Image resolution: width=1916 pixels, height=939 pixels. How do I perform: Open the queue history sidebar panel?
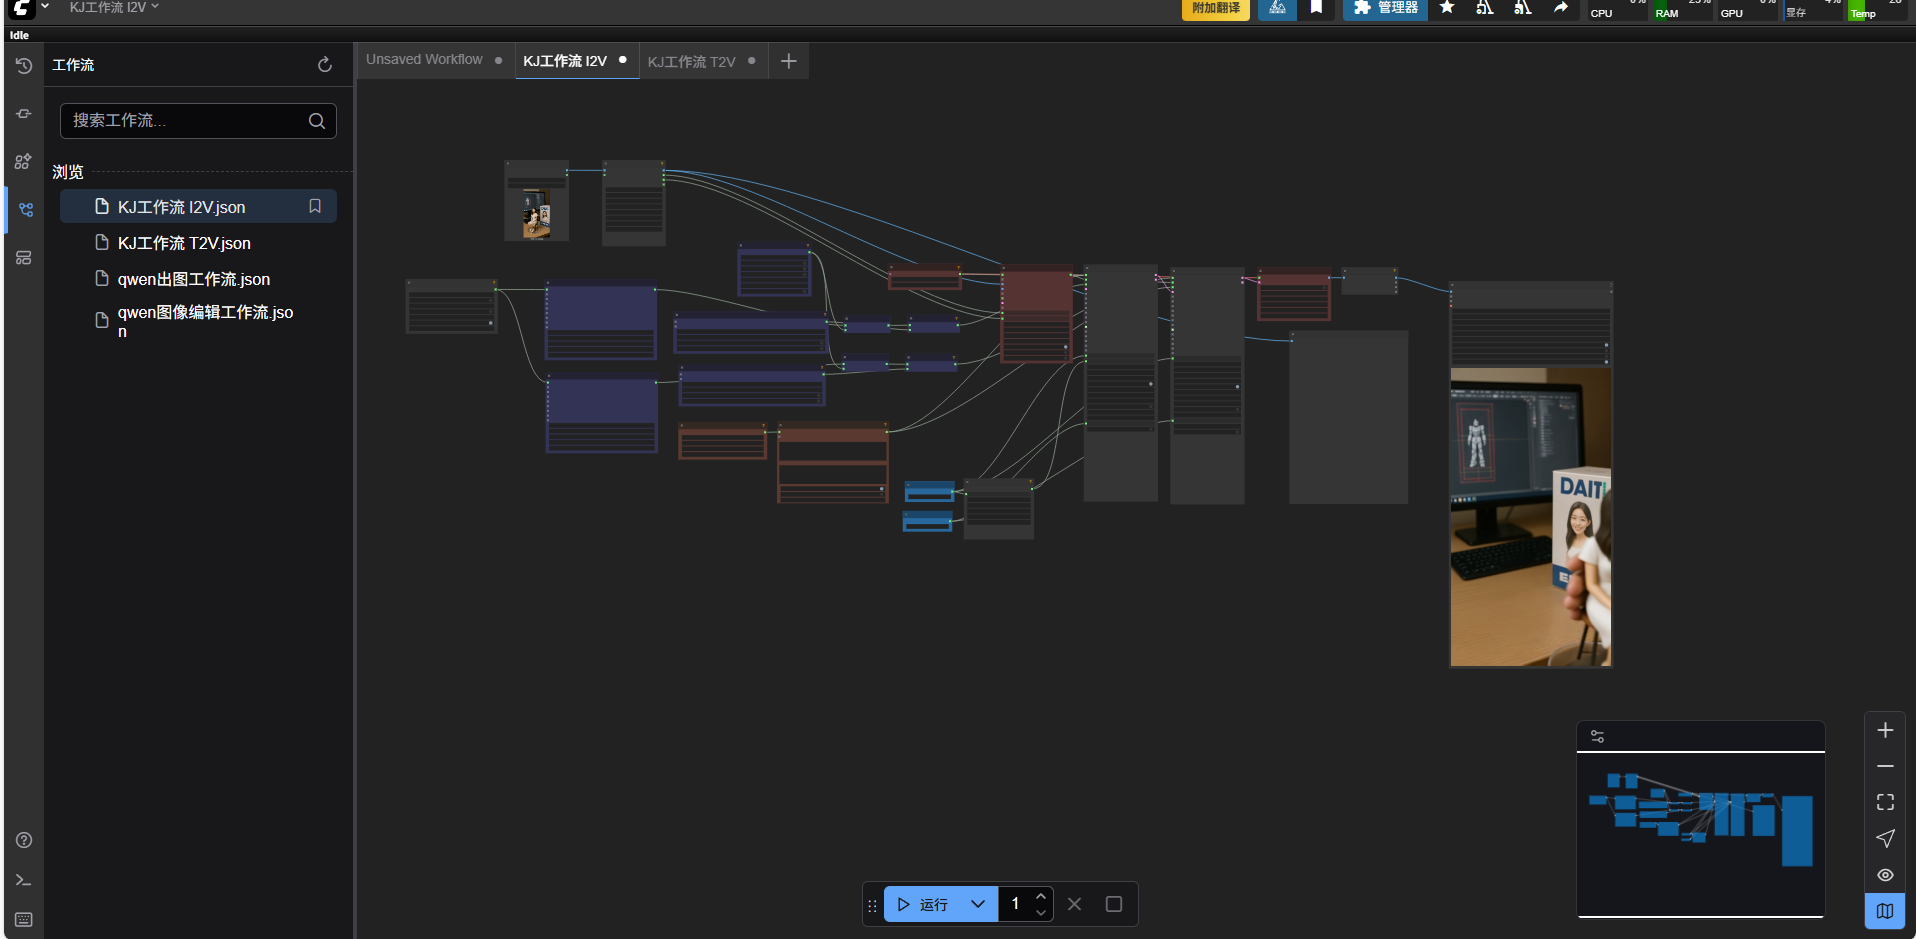click(x=24, y=66)
